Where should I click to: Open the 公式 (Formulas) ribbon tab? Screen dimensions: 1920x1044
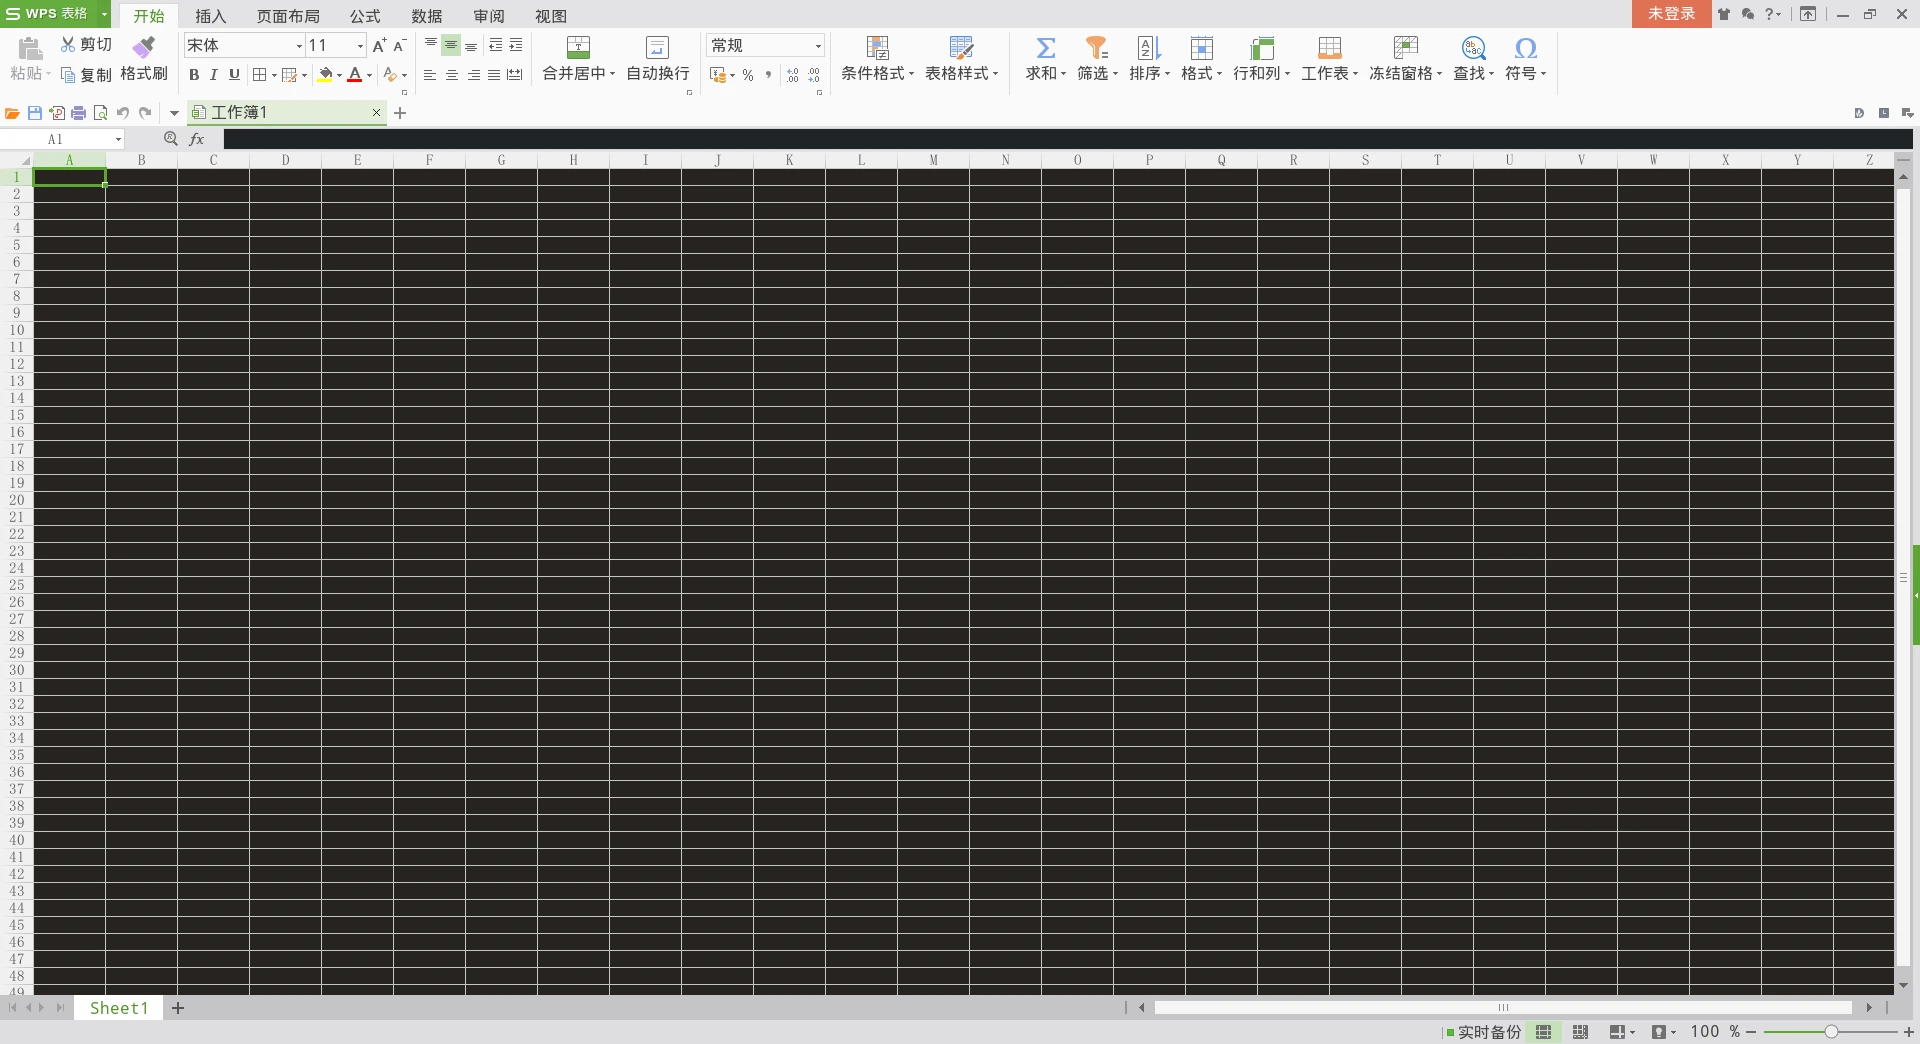pyautogui.click(x=365, y=16)
